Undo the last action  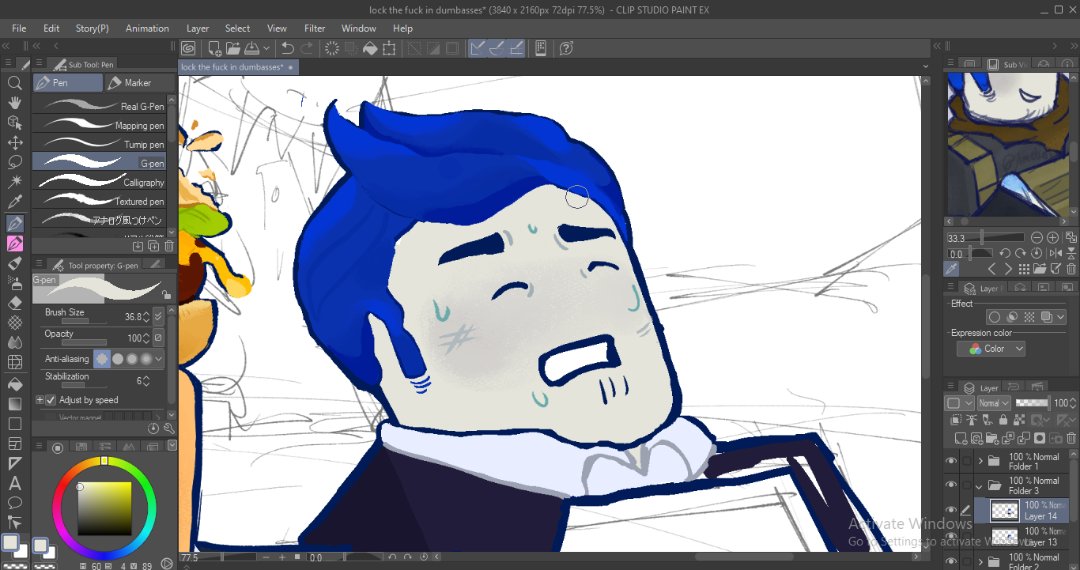click(x=287, y=48)
